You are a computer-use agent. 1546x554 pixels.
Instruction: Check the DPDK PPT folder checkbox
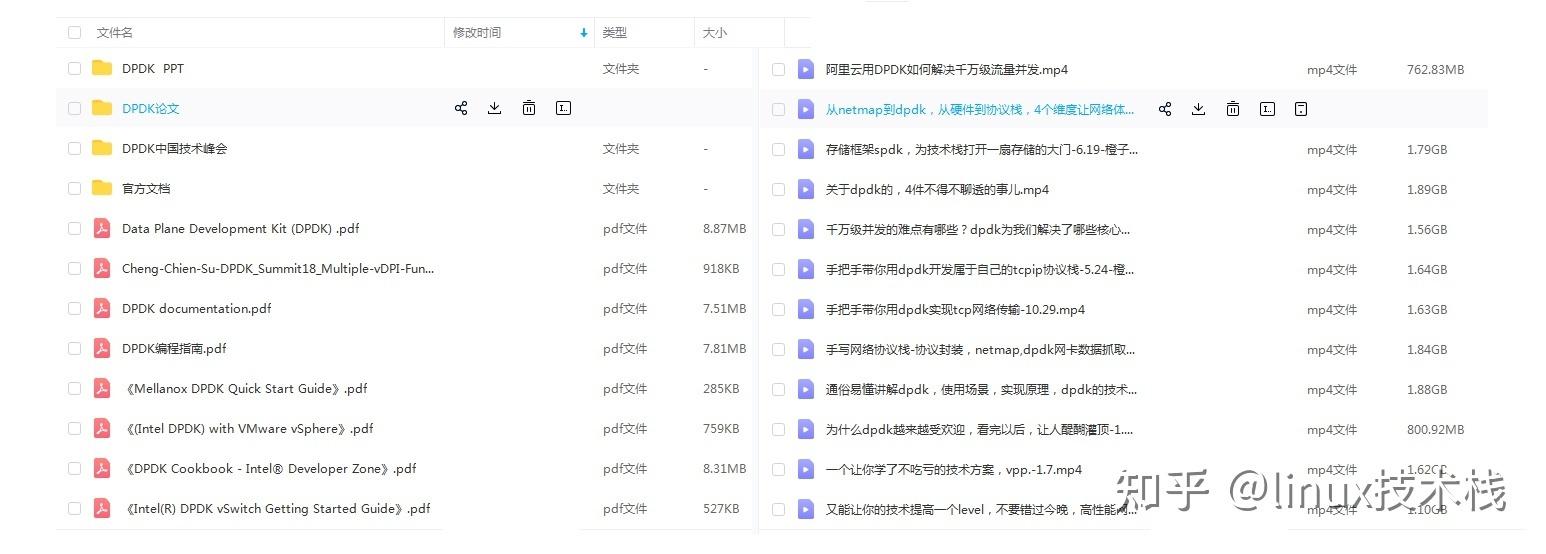click(x=74, y=68)
